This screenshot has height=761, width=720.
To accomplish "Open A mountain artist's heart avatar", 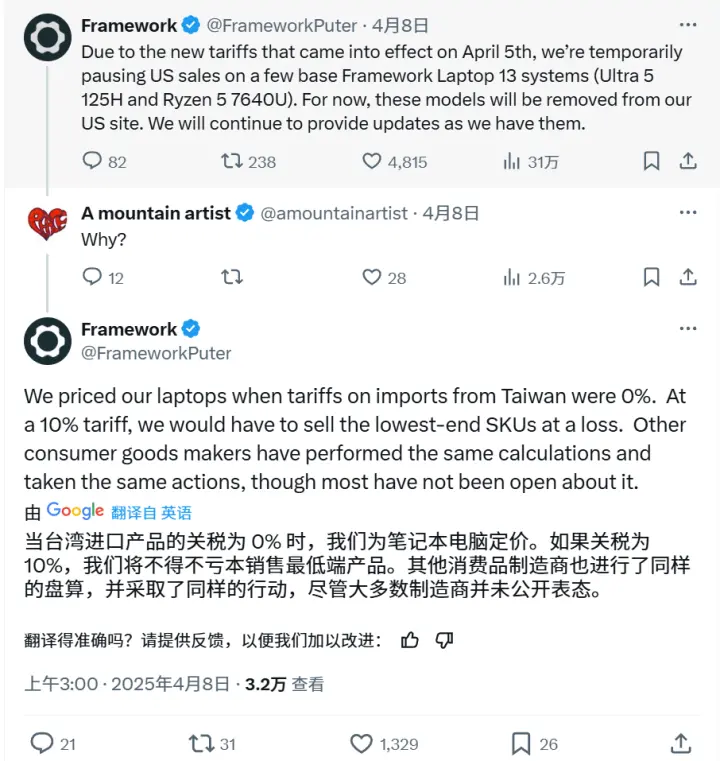I will [x=47, y=224].
